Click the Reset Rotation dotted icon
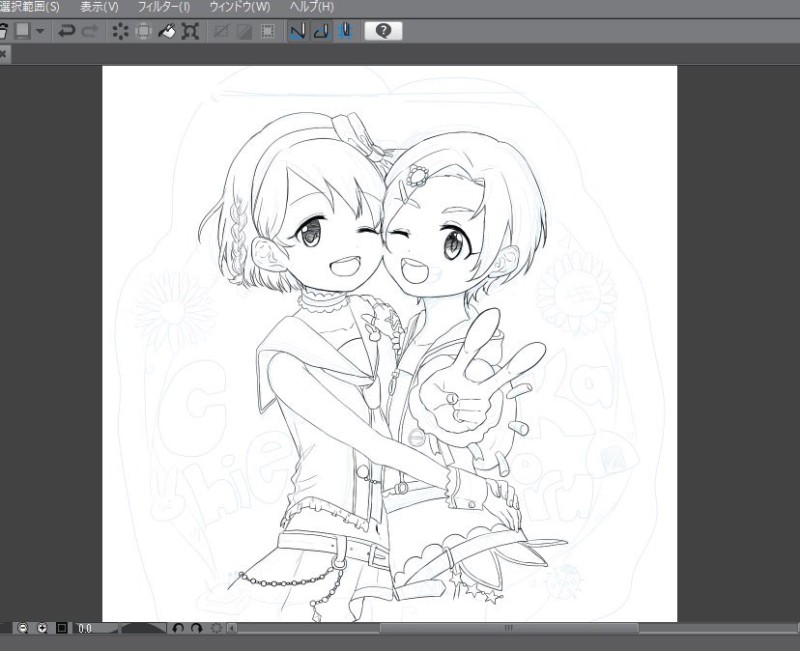 216,628
